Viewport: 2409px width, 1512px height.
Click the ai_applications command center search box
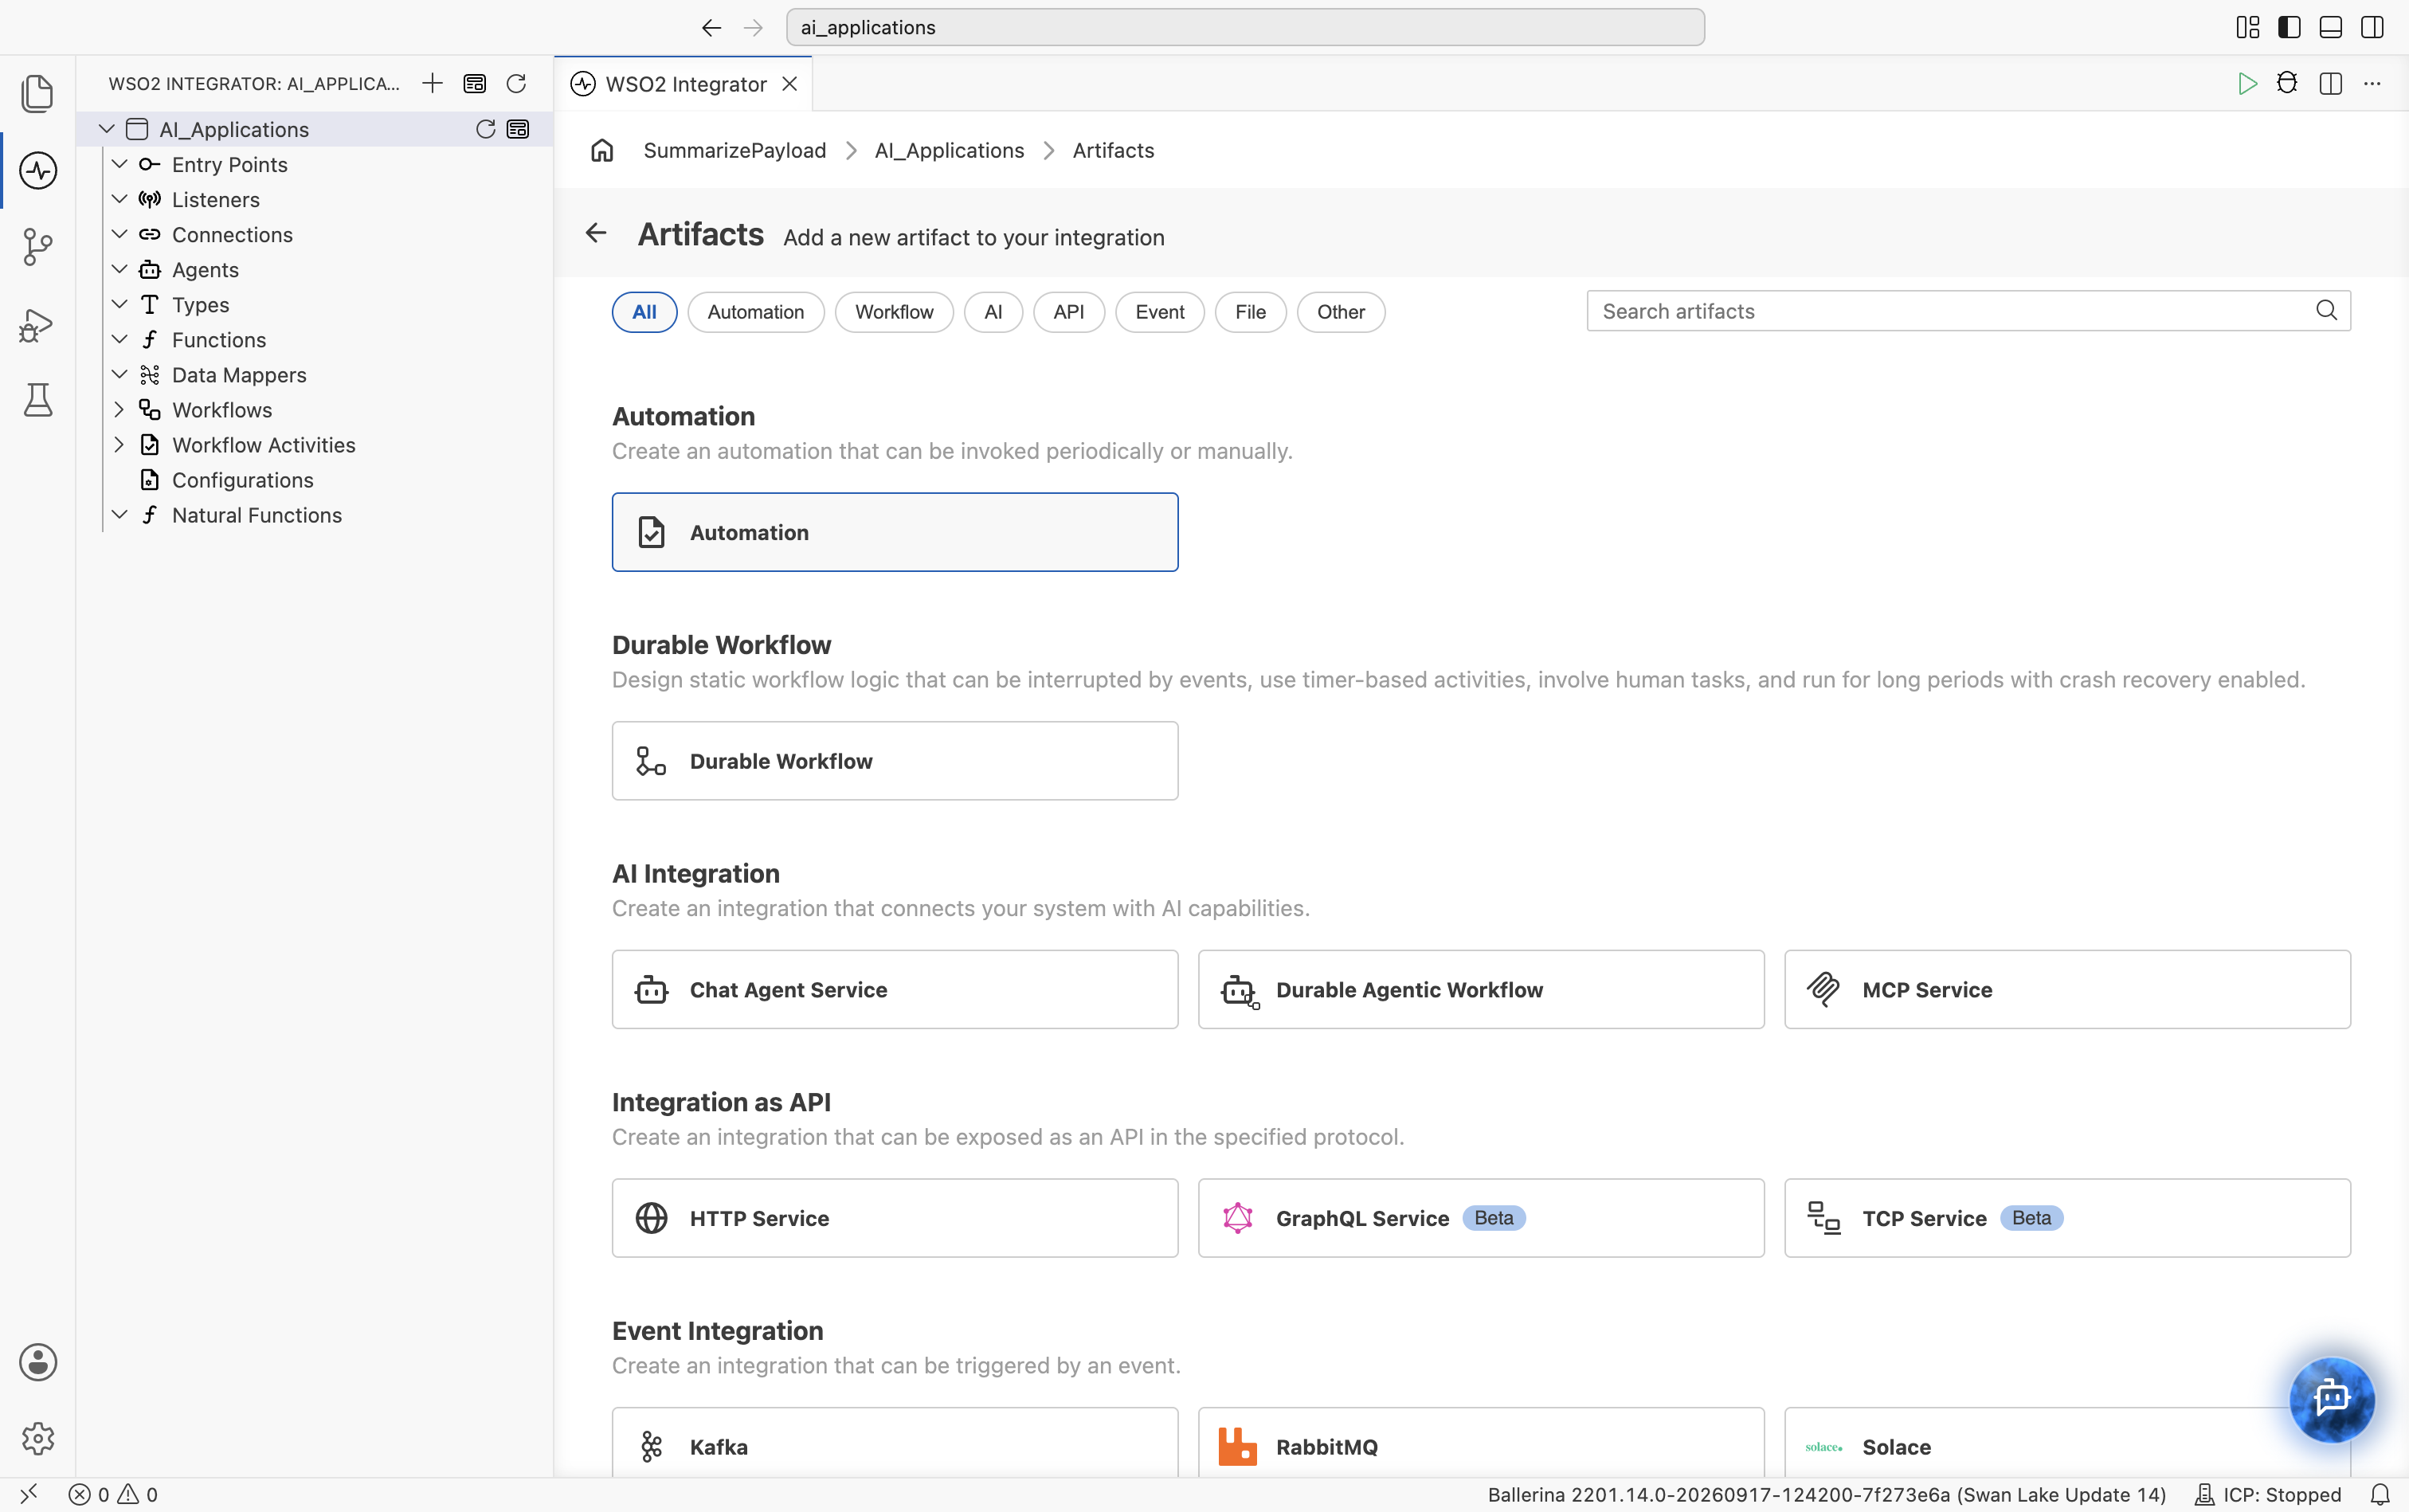tap(1245, 27)
